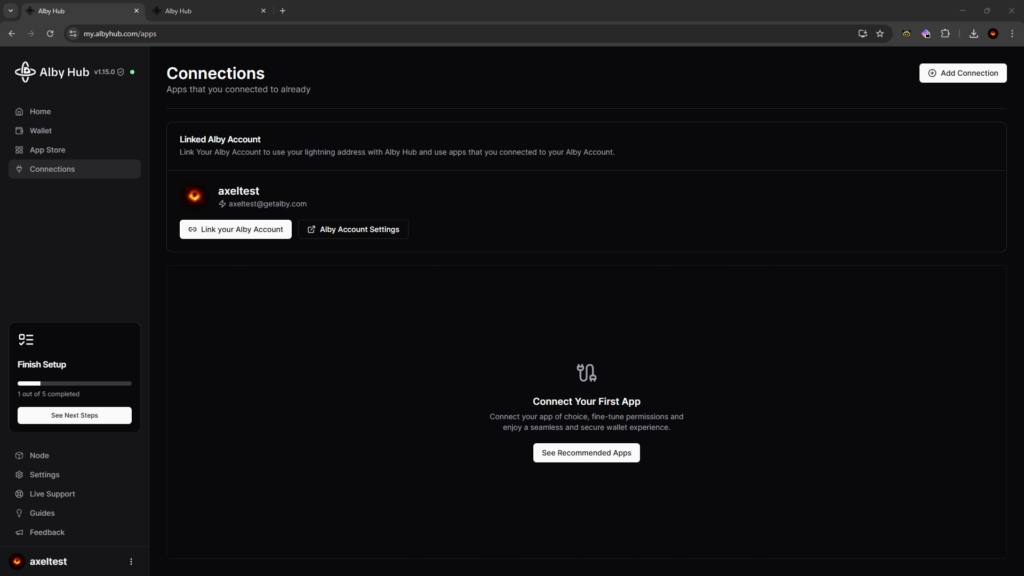The image size is (1024, 576).
Task: Click See Next Steps button
Action: click(x=74, y=415)
